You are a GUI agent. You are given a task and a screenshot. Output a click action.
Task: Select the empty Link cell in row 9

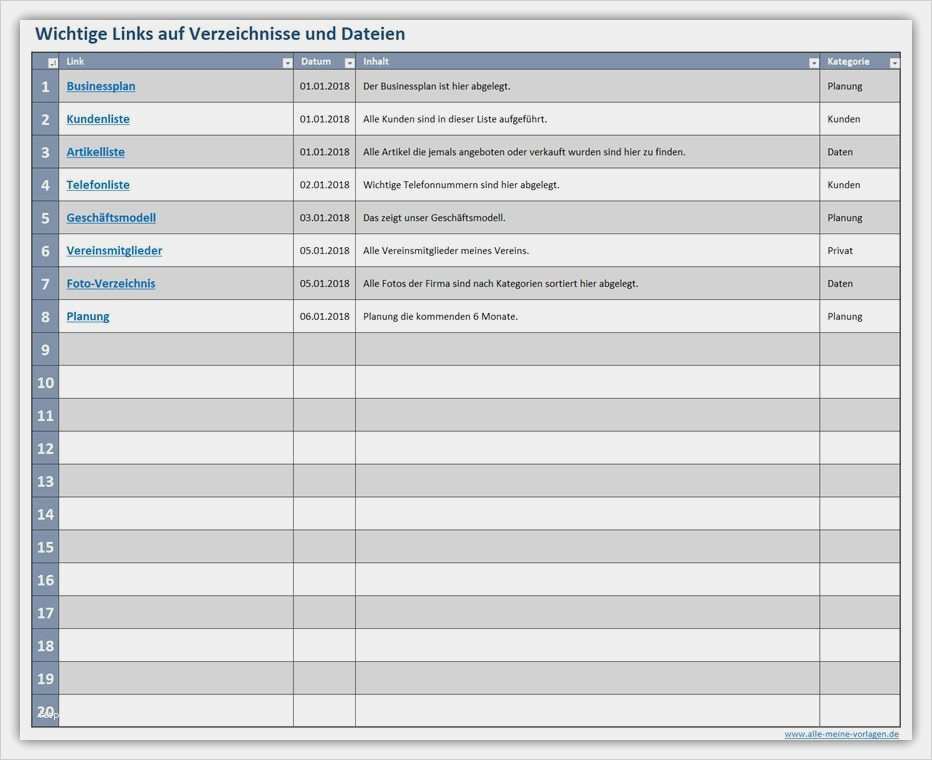point(176,349)
